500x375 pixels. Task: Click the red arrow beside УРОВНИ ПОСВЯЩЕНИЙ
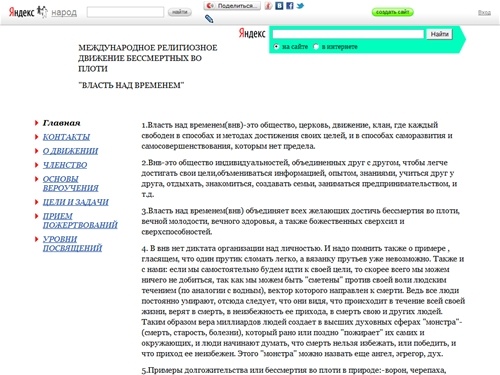click(36, 239)
